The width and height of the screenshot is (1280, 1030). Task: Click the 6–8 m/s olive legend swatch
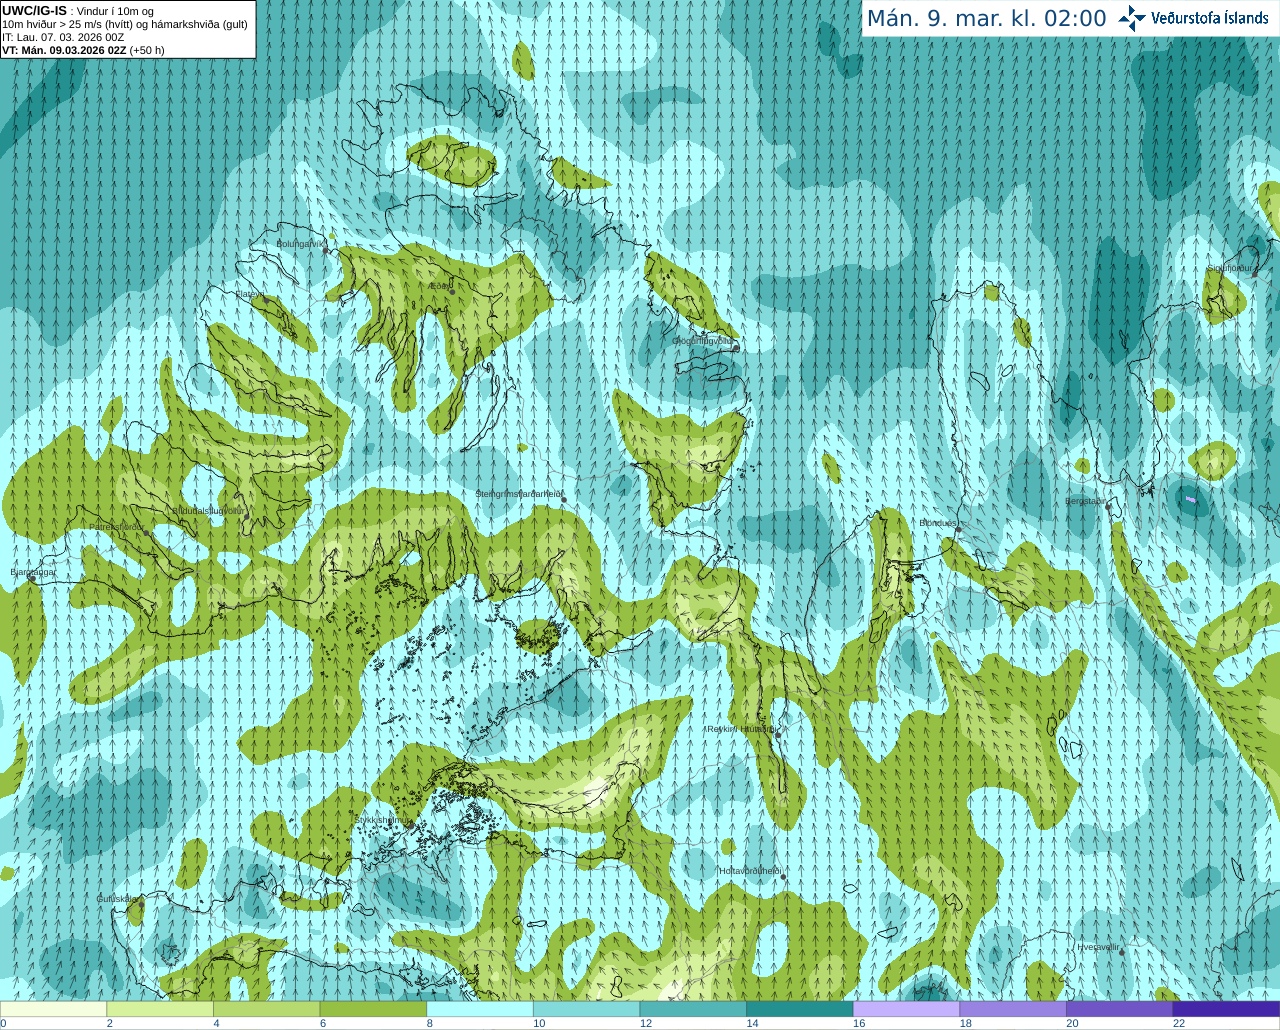373,1009
